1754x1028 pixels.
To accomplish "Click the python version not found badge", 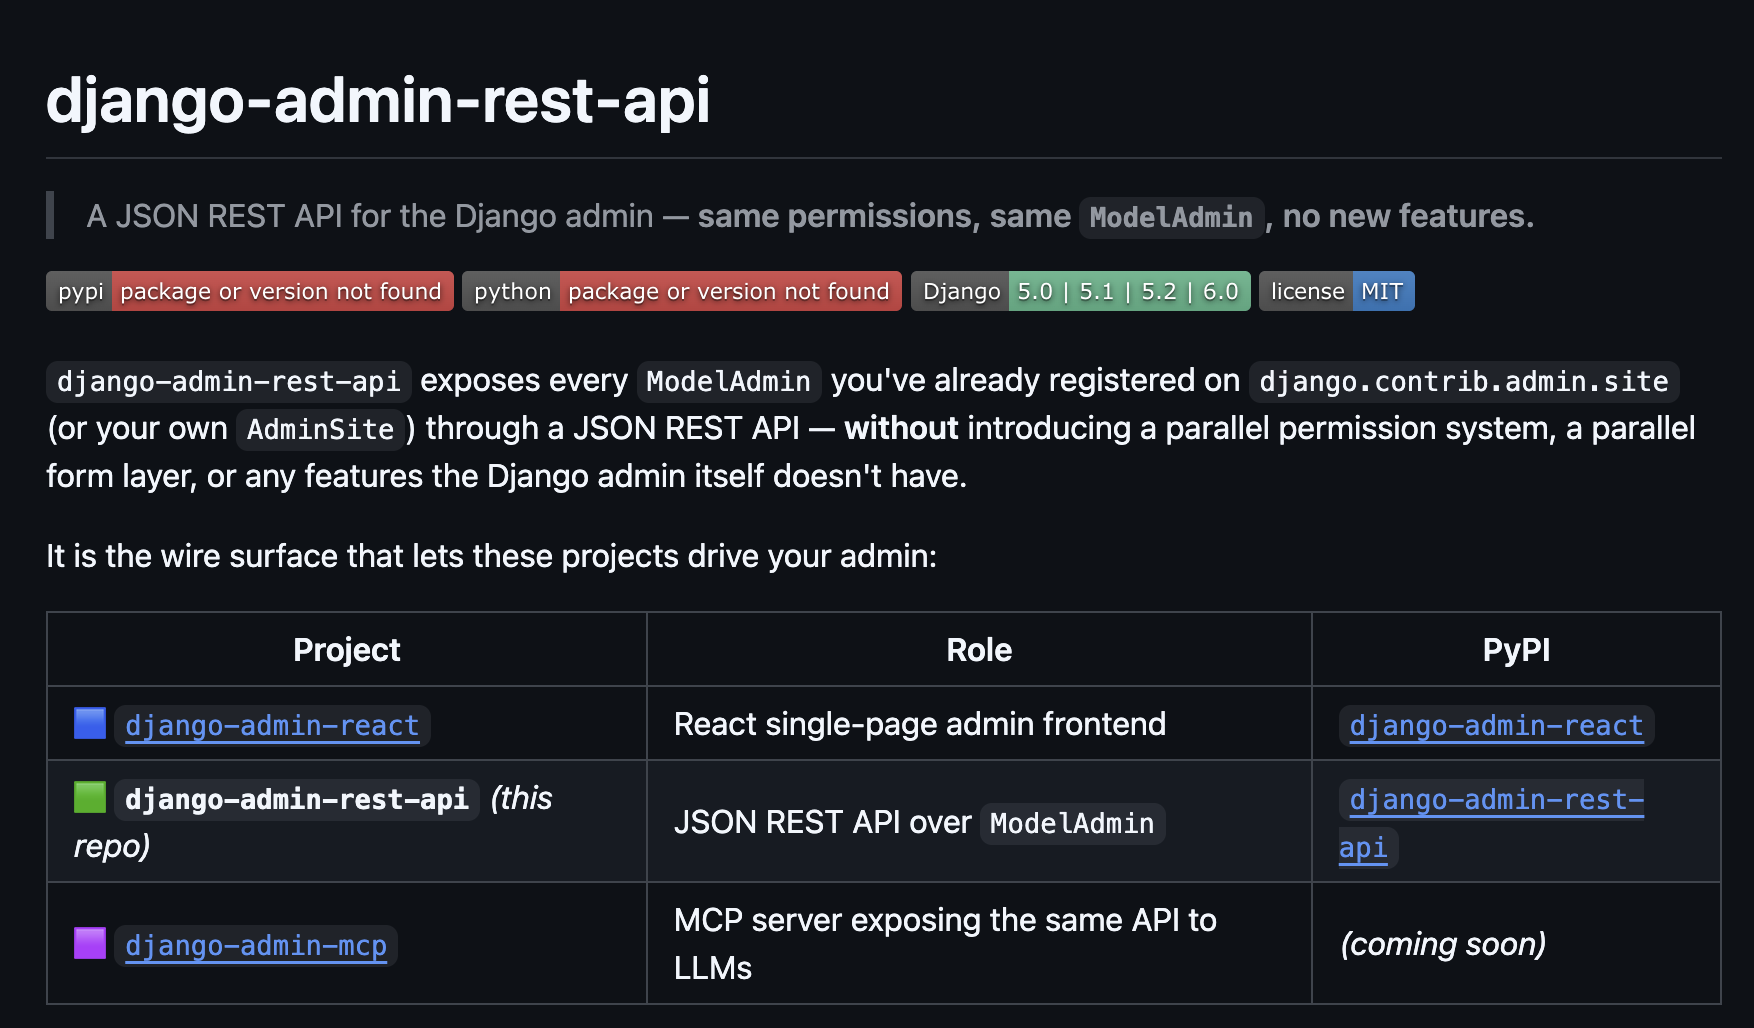I will [682, 291].
